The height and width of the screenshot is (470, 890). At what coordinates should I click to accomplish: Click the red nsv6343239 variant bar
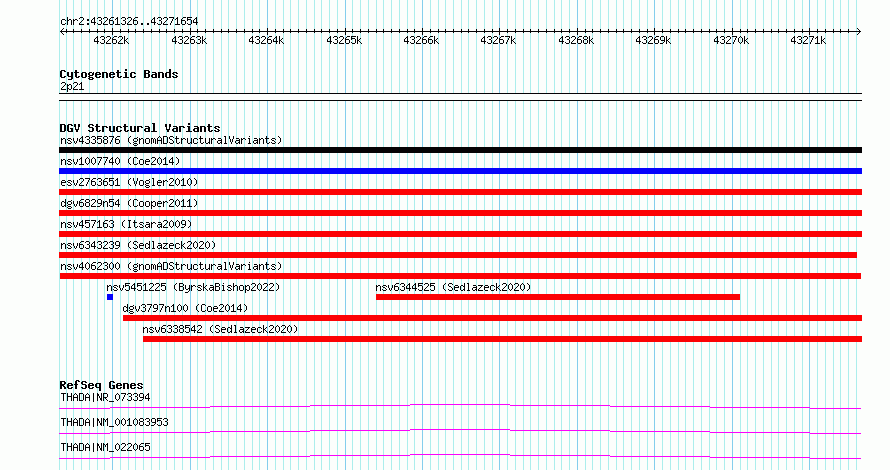click(x=458, y=255)
